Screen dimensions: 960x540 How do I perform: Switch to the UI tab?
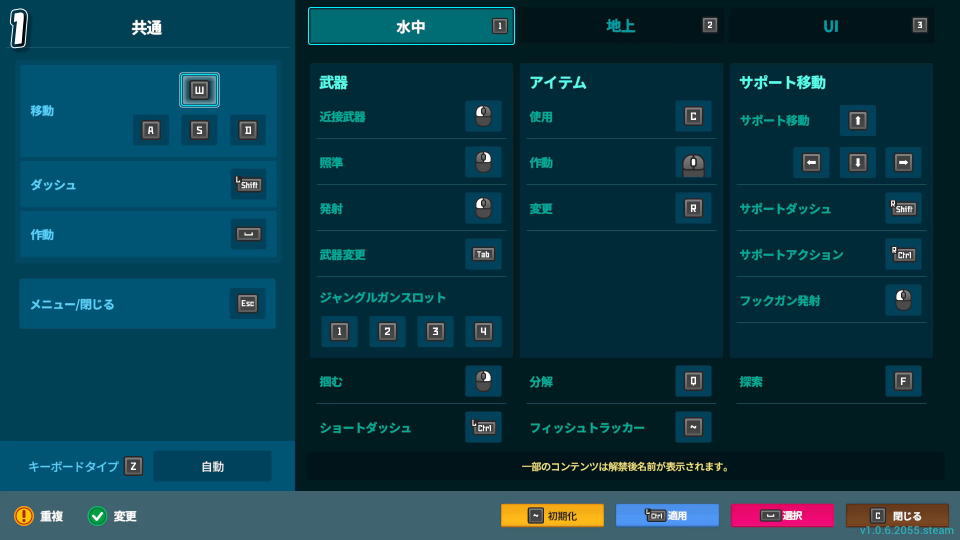click(831, 26)
